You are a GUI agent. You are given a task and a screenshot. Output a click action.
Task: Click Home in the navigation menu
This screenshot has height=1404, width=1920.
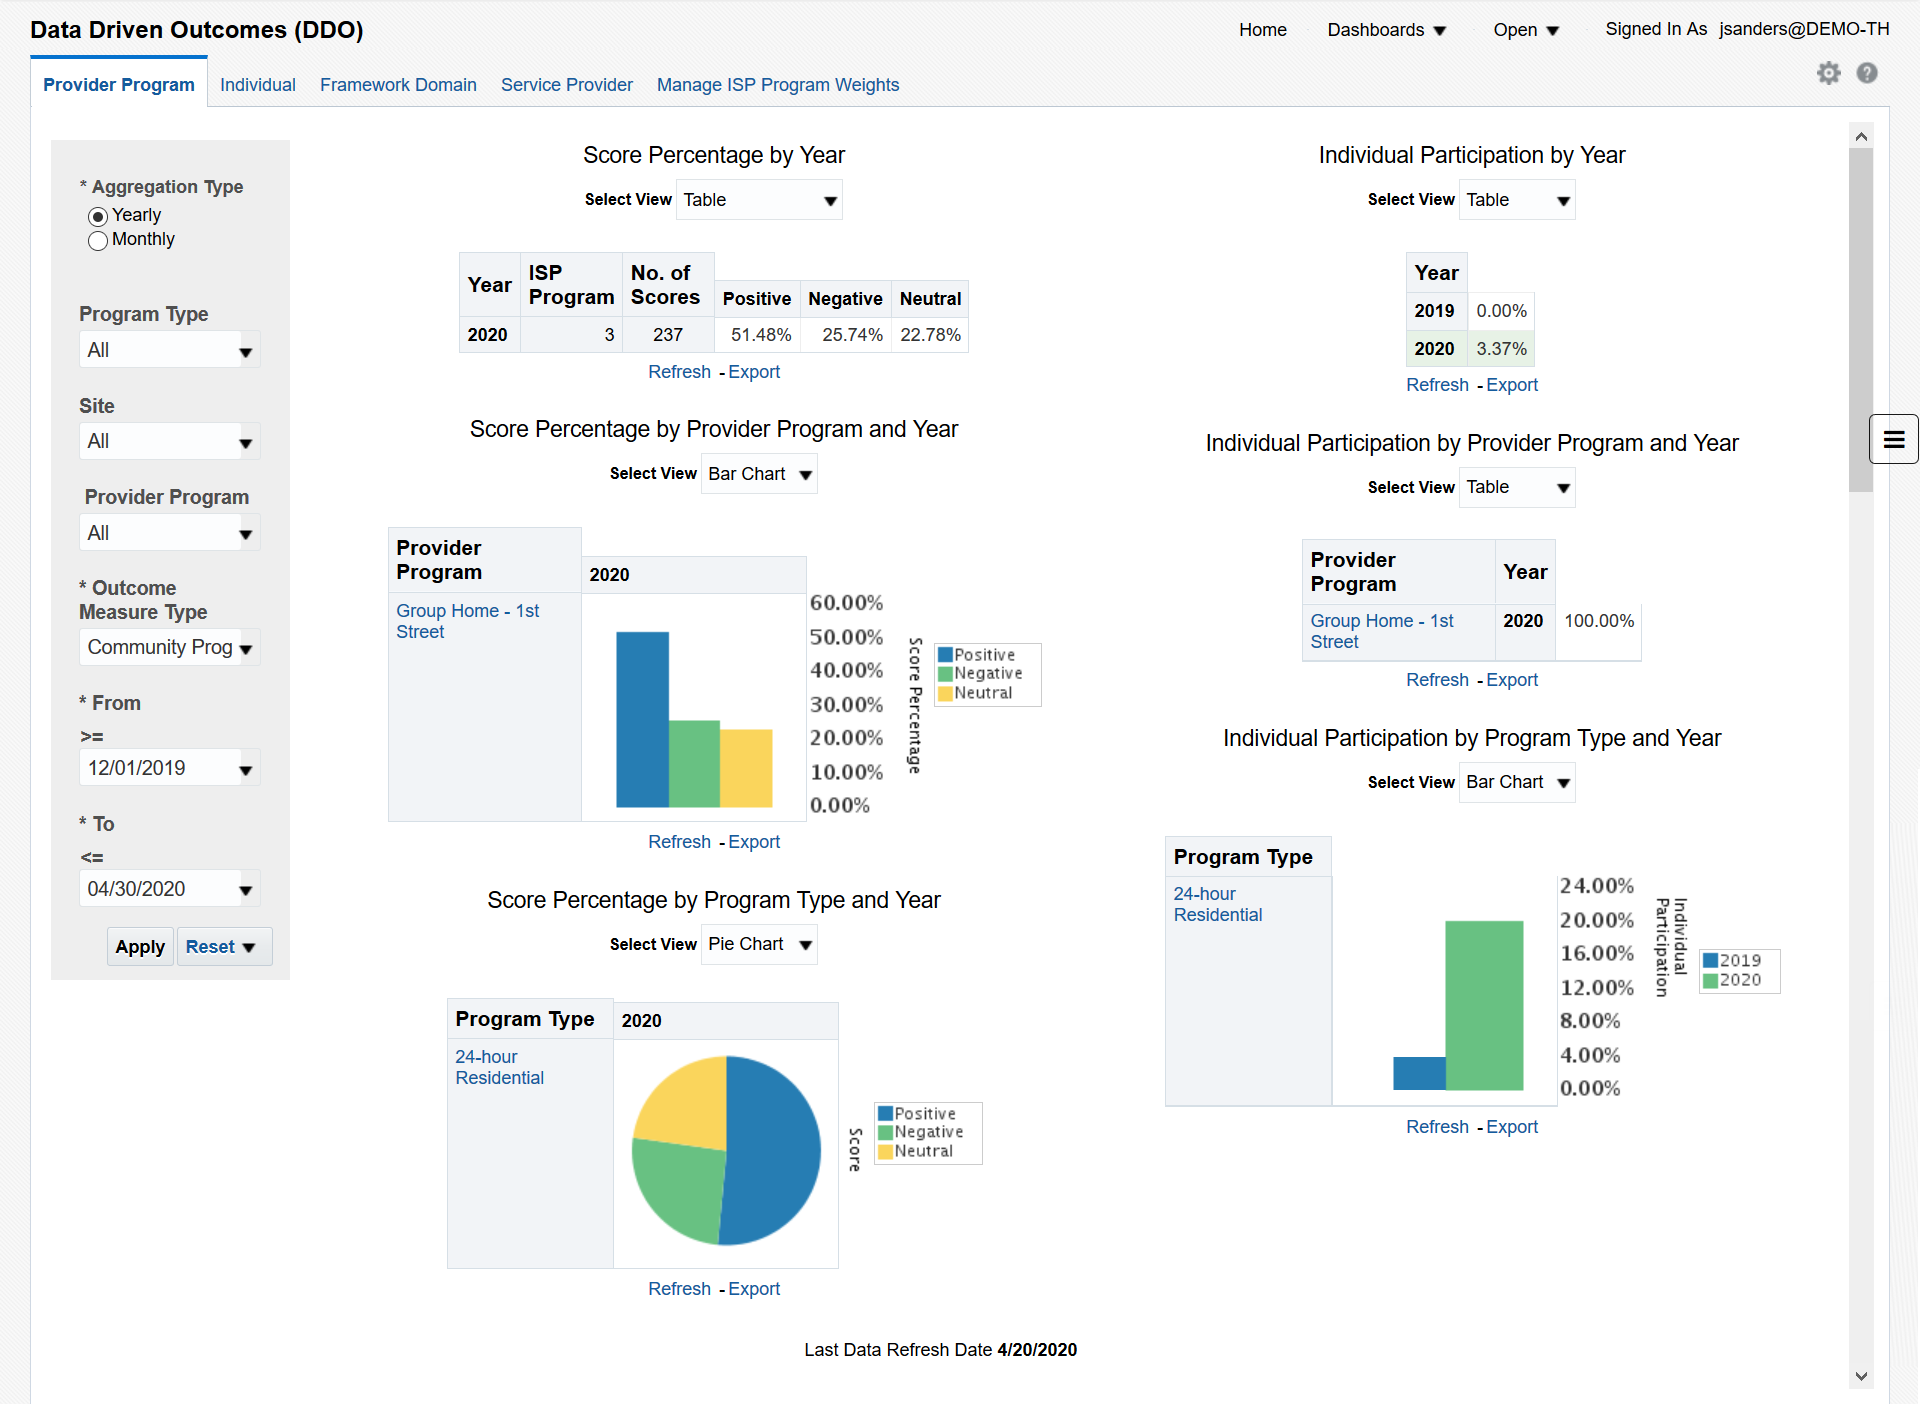1262,30
